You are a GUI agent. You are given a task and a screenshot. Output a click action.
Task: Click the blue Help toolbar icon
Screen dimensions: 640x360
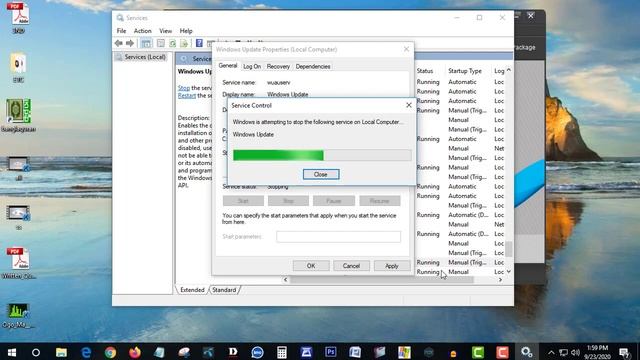[199, 43]
